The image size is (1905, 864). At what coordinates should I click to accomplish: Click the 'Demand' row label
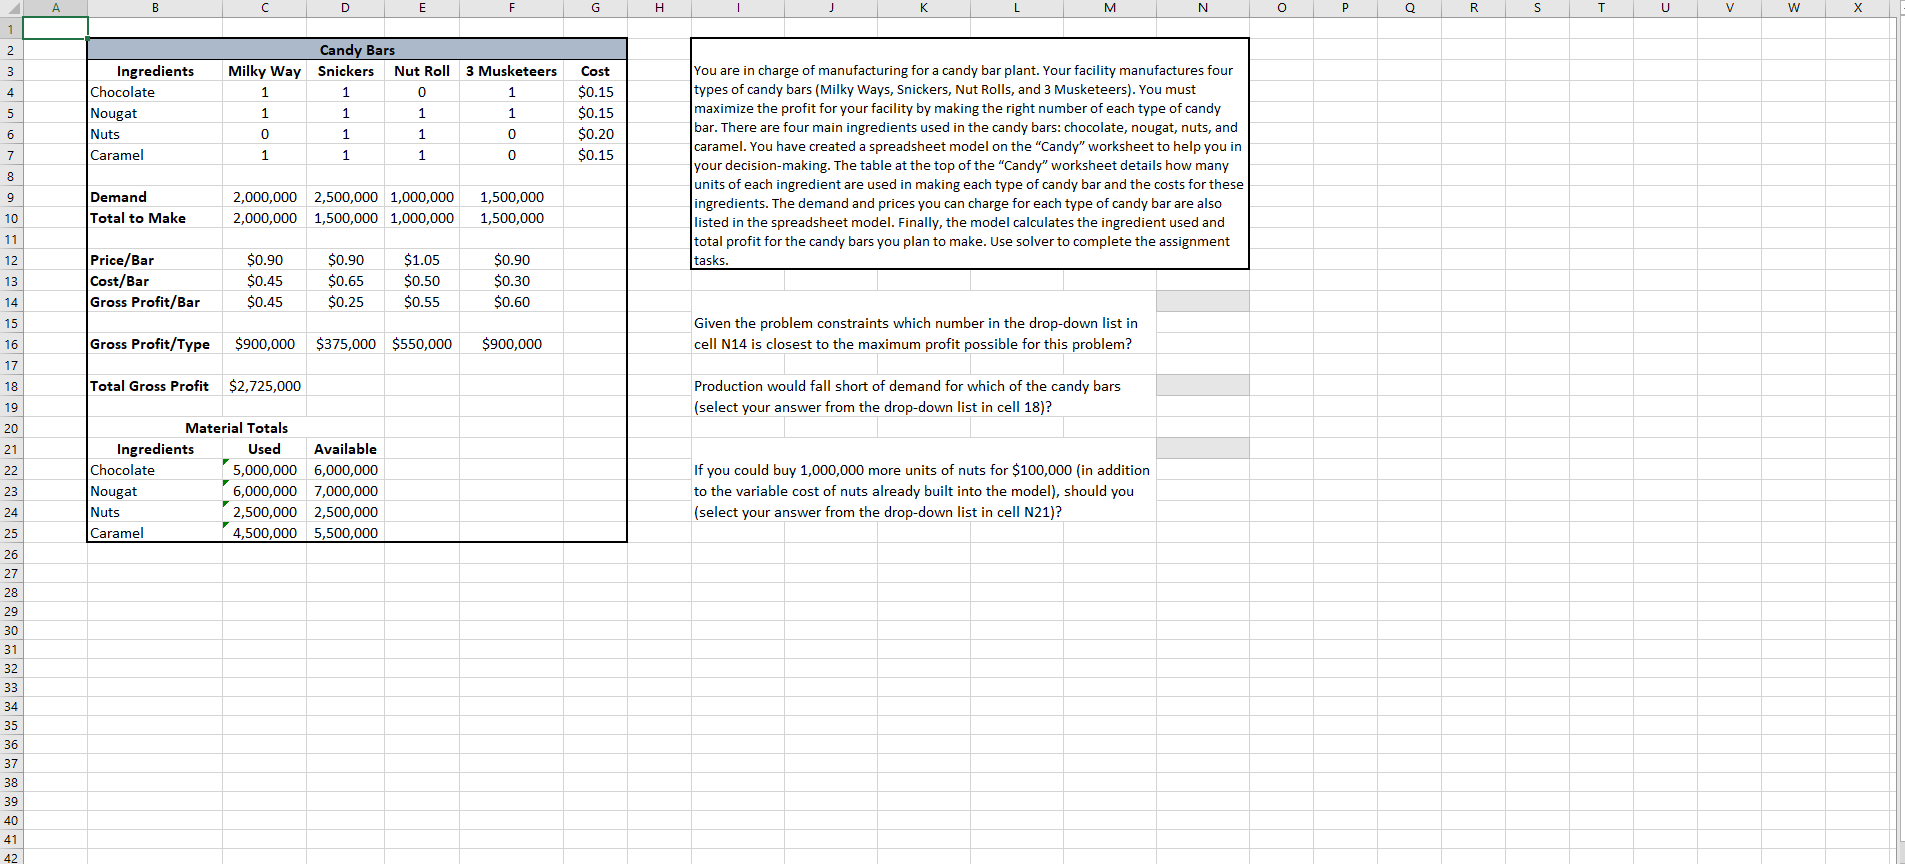click(118, 197)
